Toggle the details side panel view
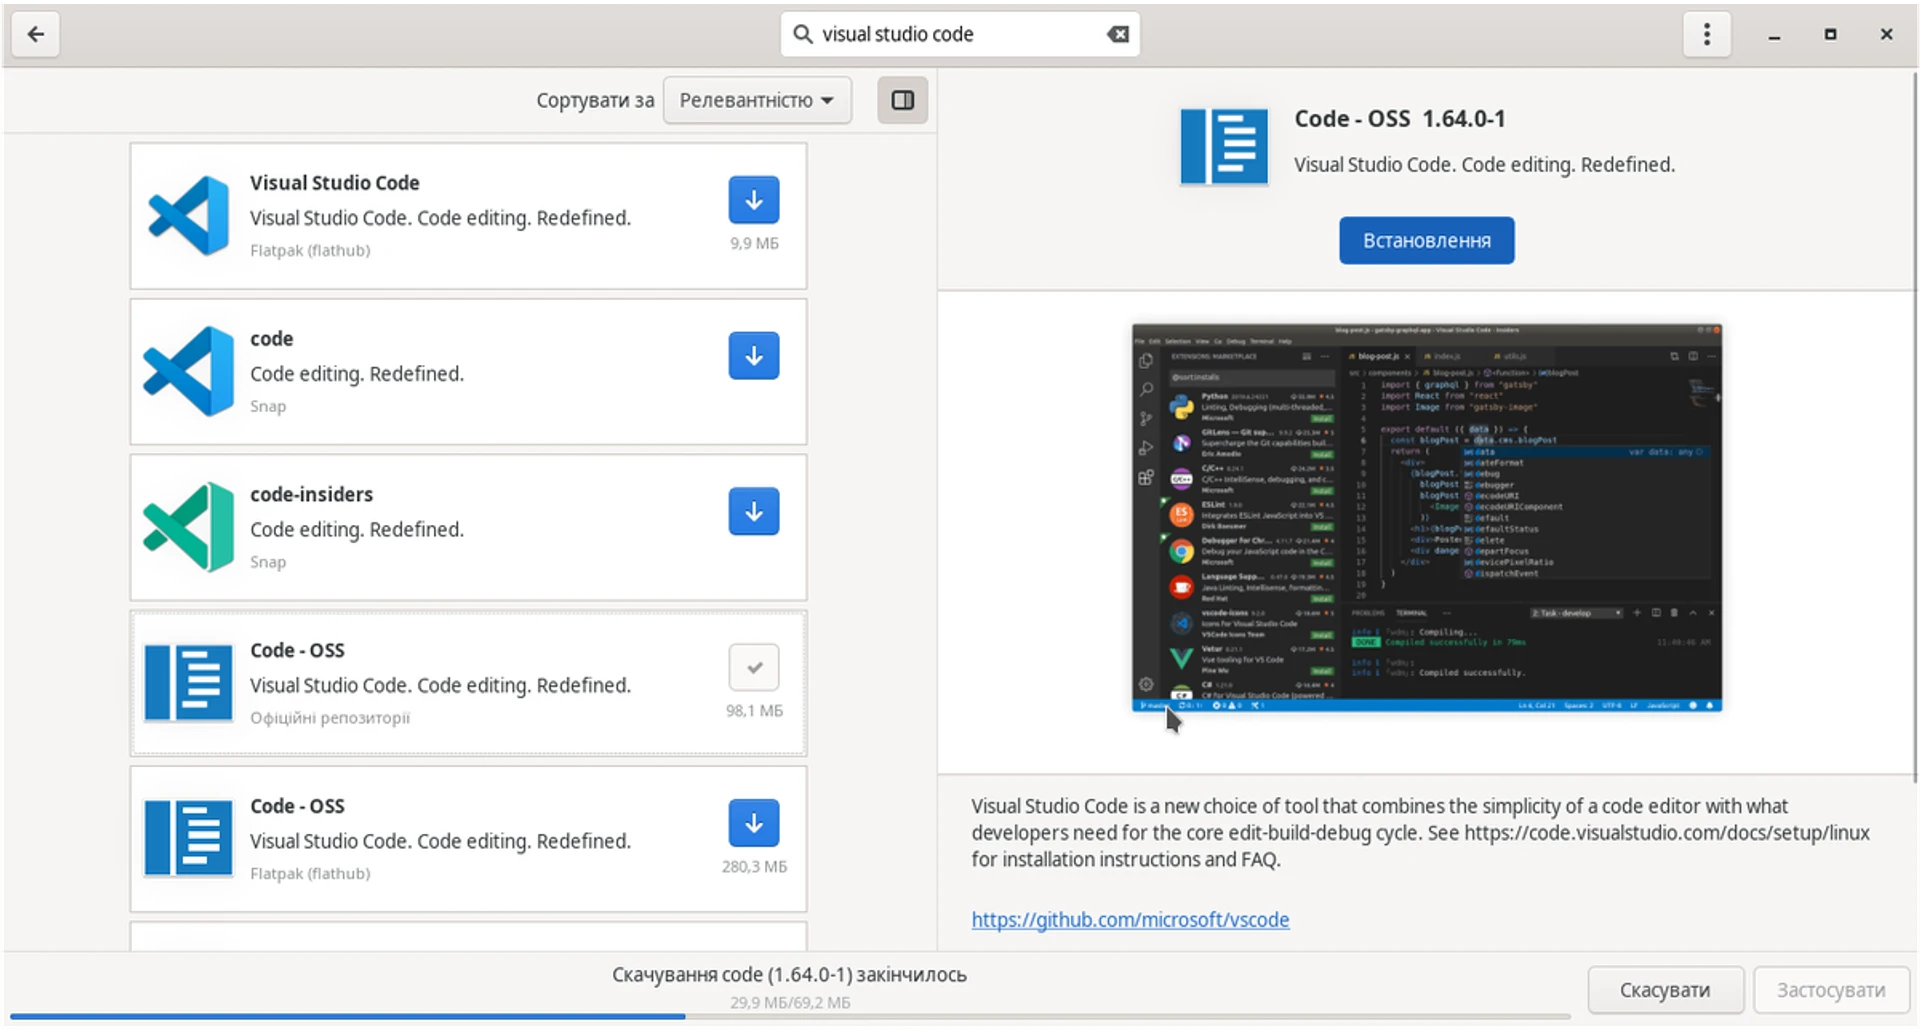1920x1029 pixels. click(x=903, y=100)
